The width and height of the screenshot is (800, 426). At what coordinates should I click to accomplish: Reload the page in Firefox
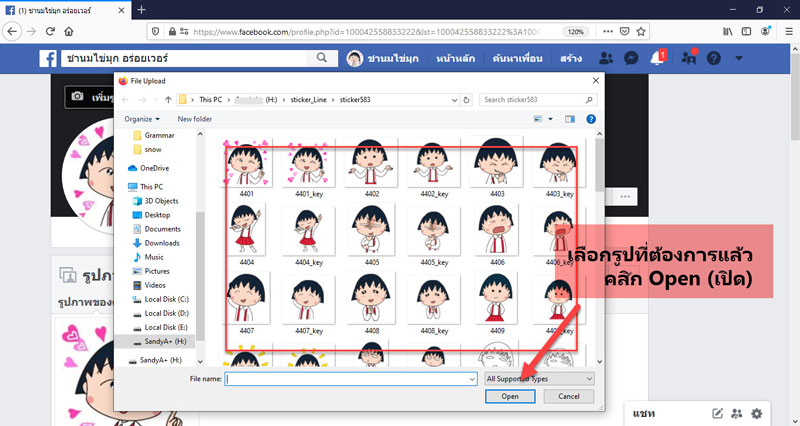tap(50, 32)
